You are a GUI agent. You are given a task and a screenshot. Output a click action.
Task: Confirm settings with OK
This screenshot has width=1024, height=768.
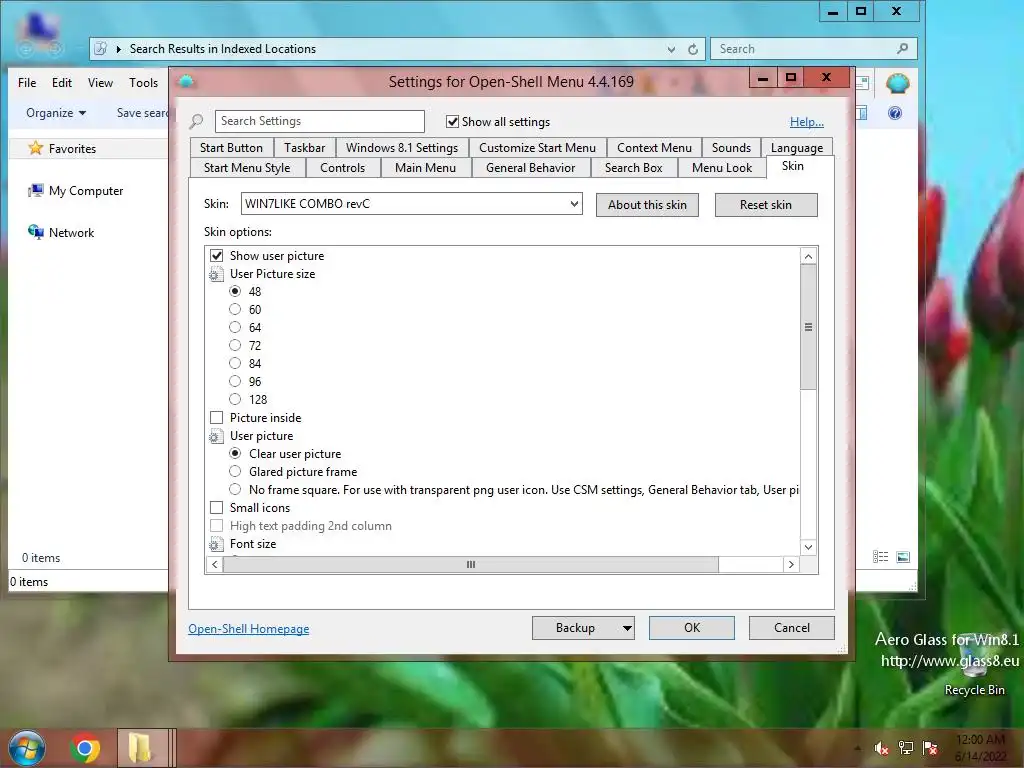coord(692,628)
